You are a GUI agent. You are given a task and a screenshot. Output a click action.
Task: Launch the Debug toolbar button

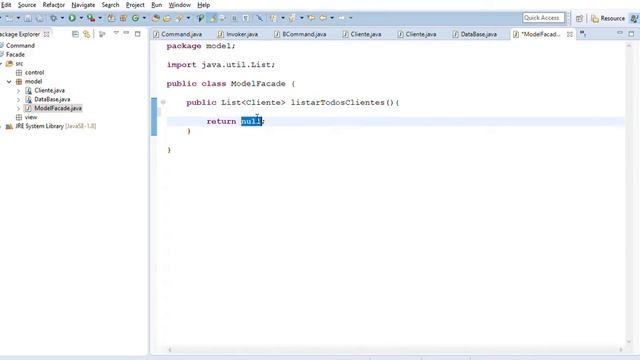pyautogui.click(x=53, y=18)
